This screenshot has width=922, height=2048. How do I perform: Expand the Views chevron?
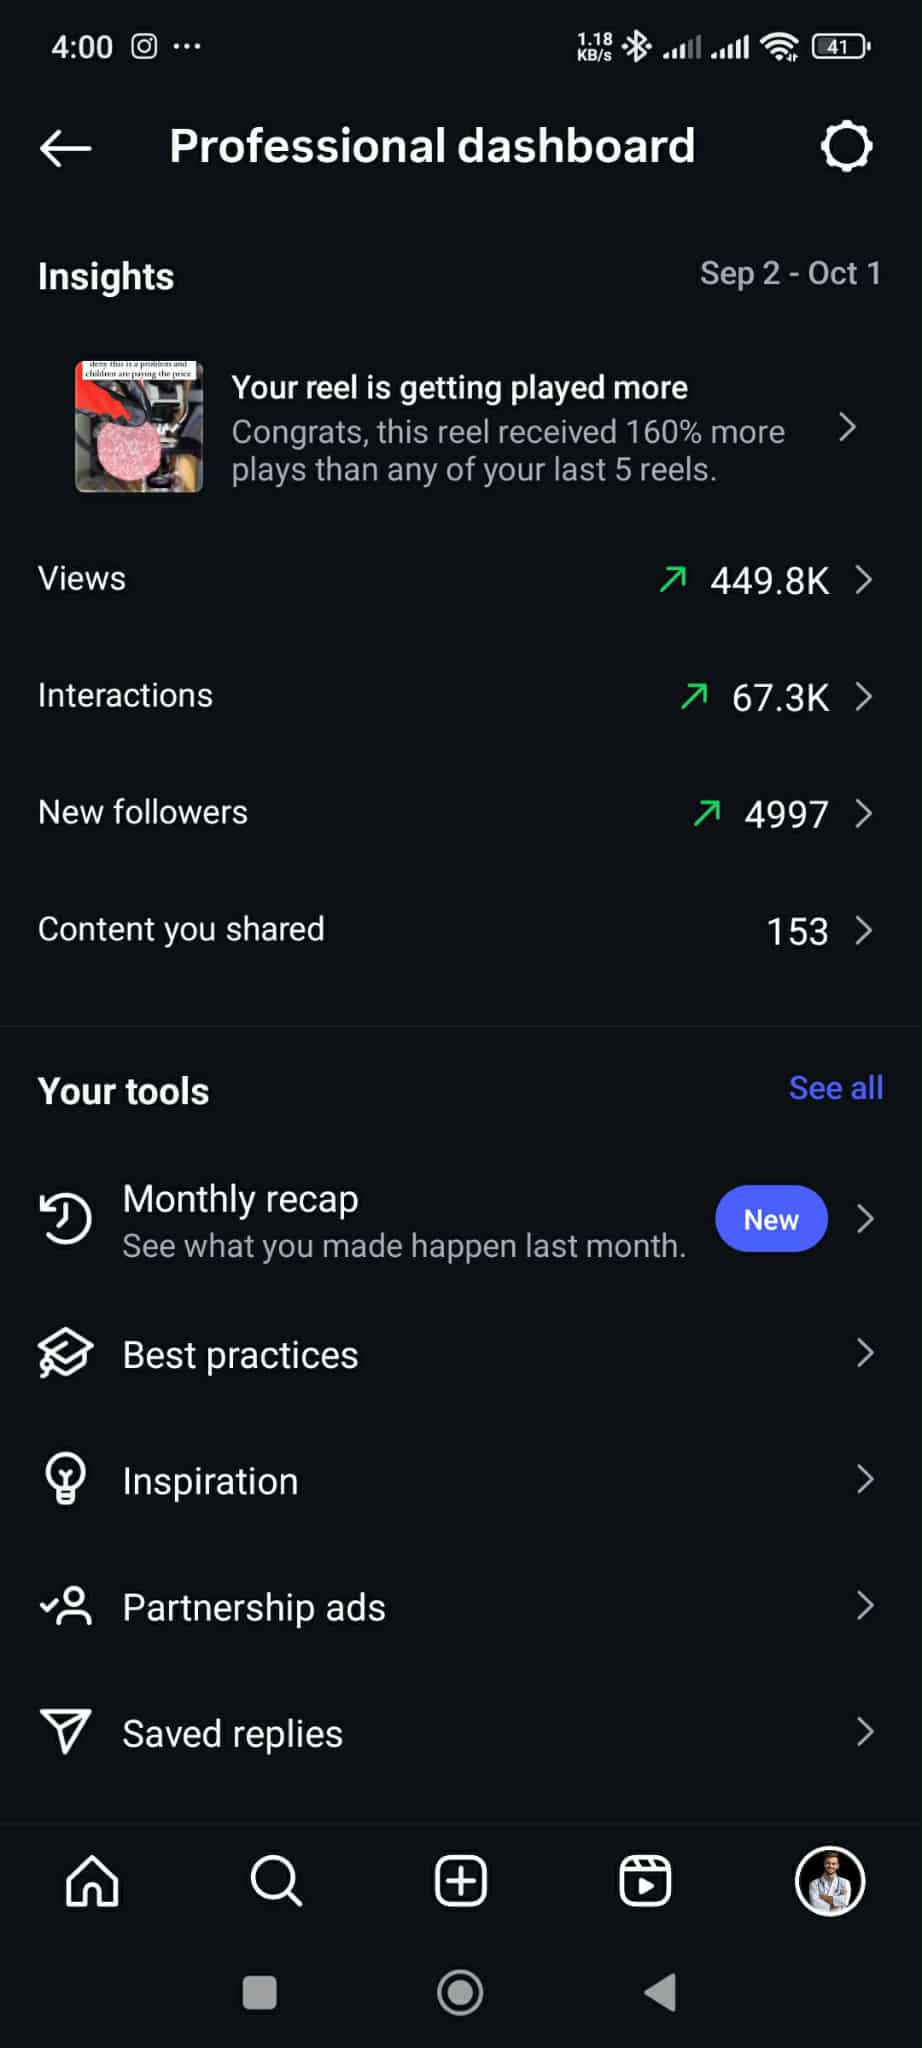click(x=864, y=580)
